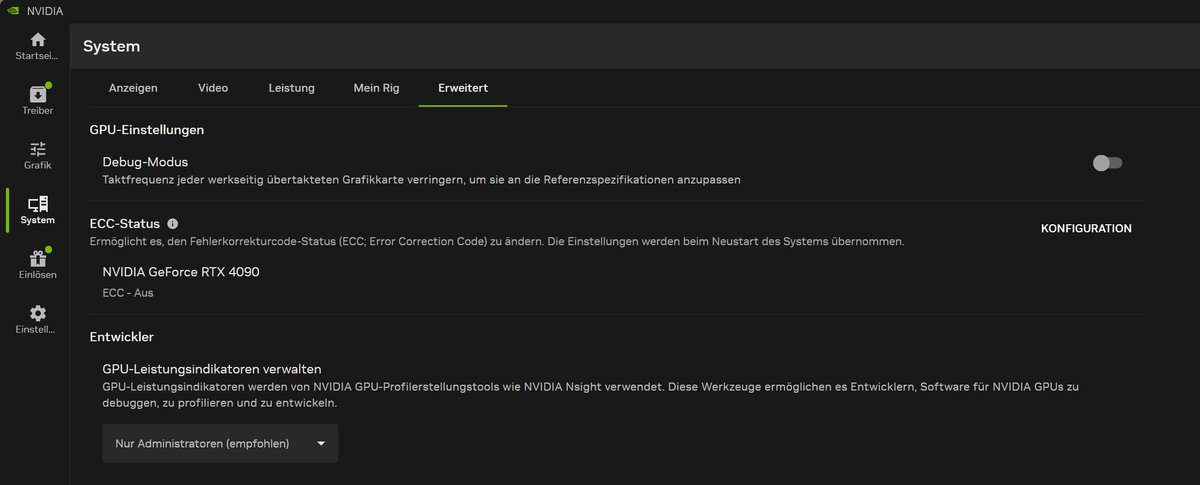
Task: Open the Startseite home icon
Action: click(37, 40)
